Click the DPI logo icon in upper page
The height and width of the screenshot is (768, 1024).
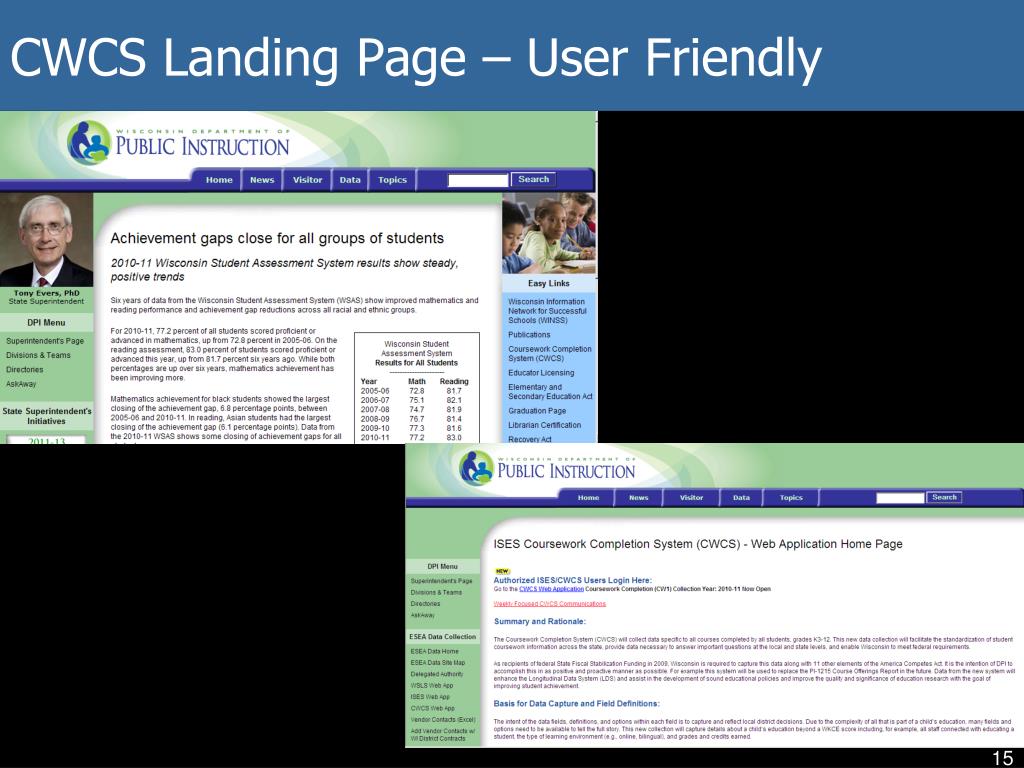pyautogui.click(x=89, y=142)
